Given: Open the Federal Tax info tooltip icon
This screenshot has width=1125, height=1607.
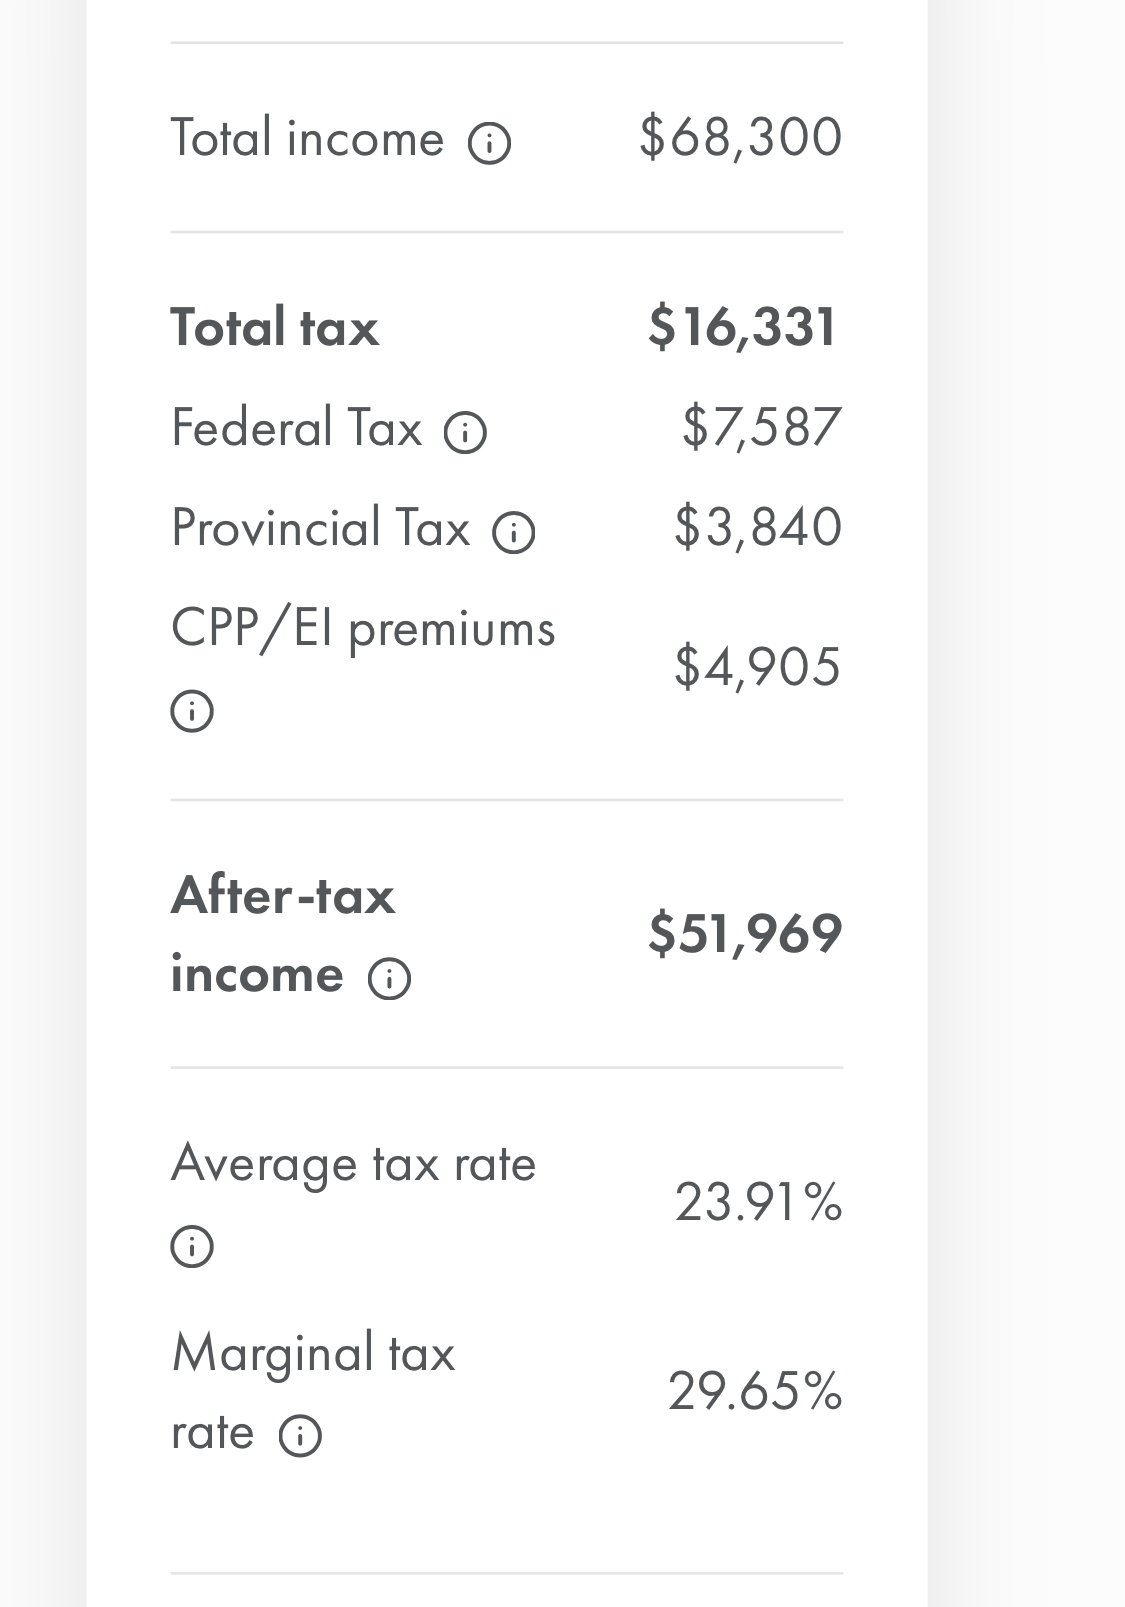Looking at the screenshot, I should coord(465,433).
